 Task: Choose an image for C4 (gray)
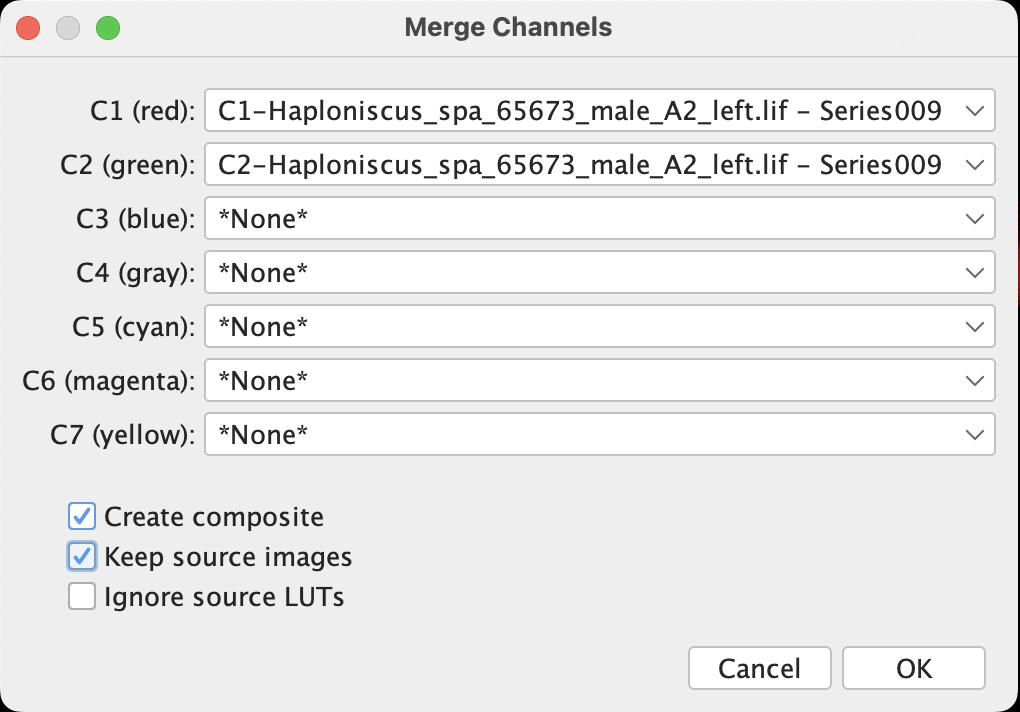pos(598,272)
